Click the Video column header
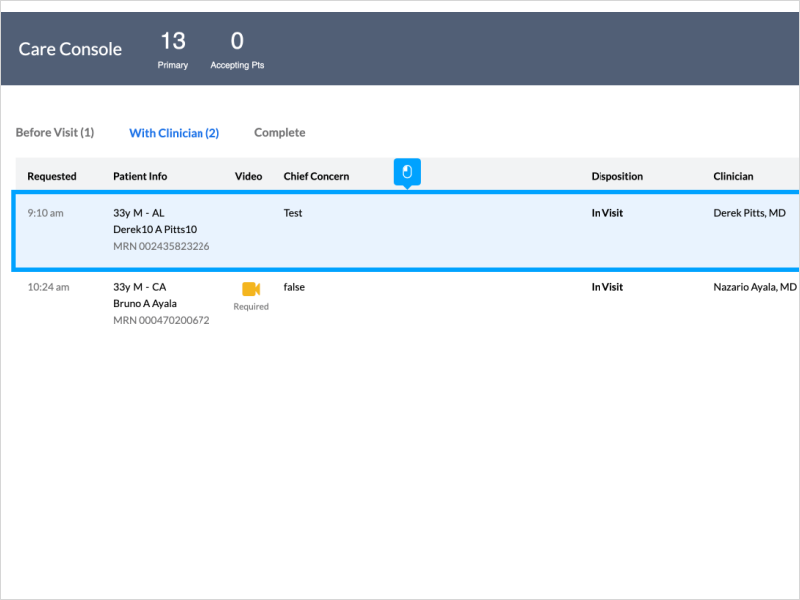 coord(248,176)
